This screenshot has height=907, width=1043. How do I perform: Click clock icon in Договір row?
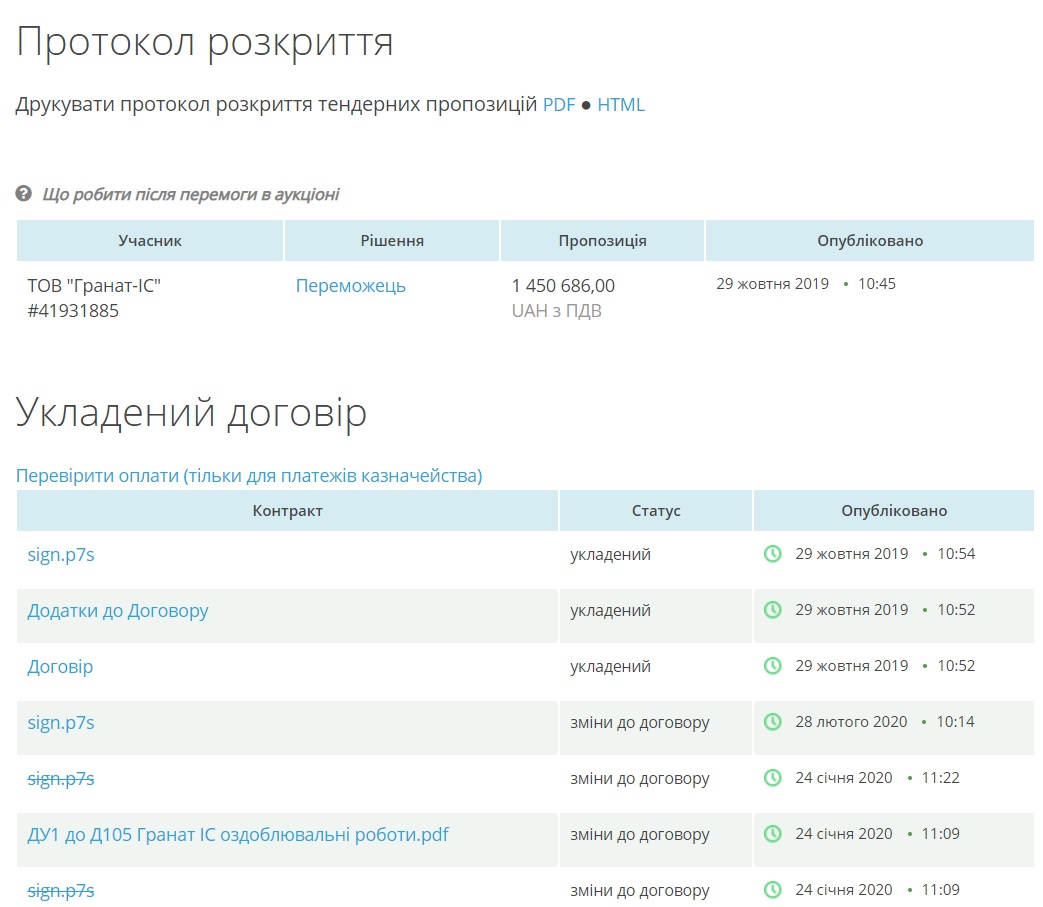772,666
